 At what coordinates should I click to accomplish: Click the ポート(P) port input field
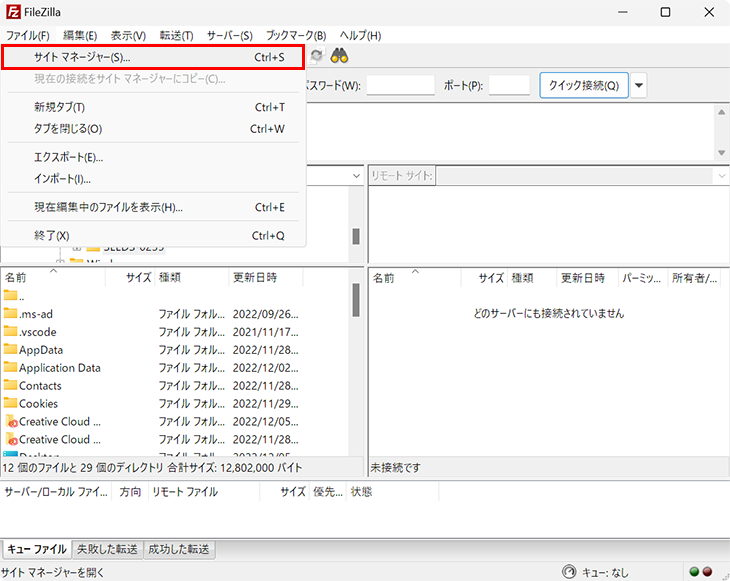[509, 85]
